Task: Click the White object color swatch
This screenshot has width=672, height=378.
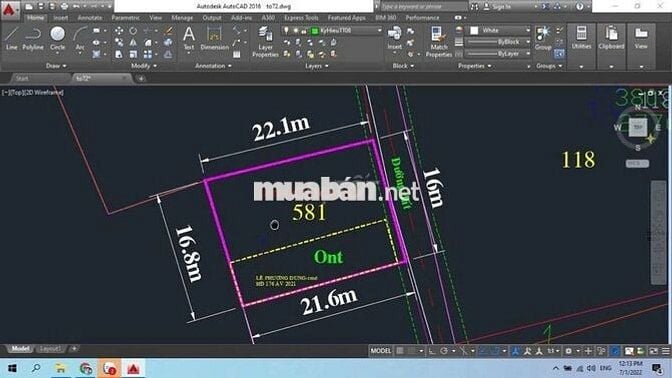Action: tap(474, 30)
